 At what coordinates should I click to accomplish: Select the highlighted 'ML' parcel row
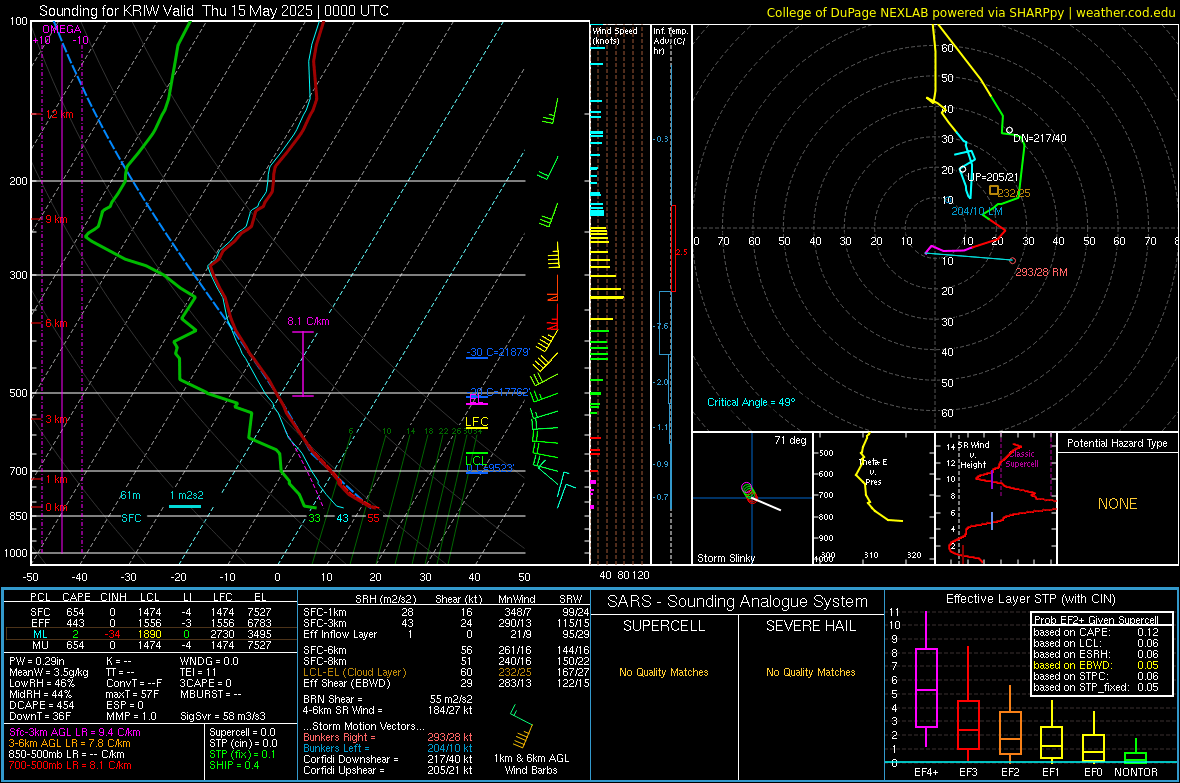[x=151, y=635]
